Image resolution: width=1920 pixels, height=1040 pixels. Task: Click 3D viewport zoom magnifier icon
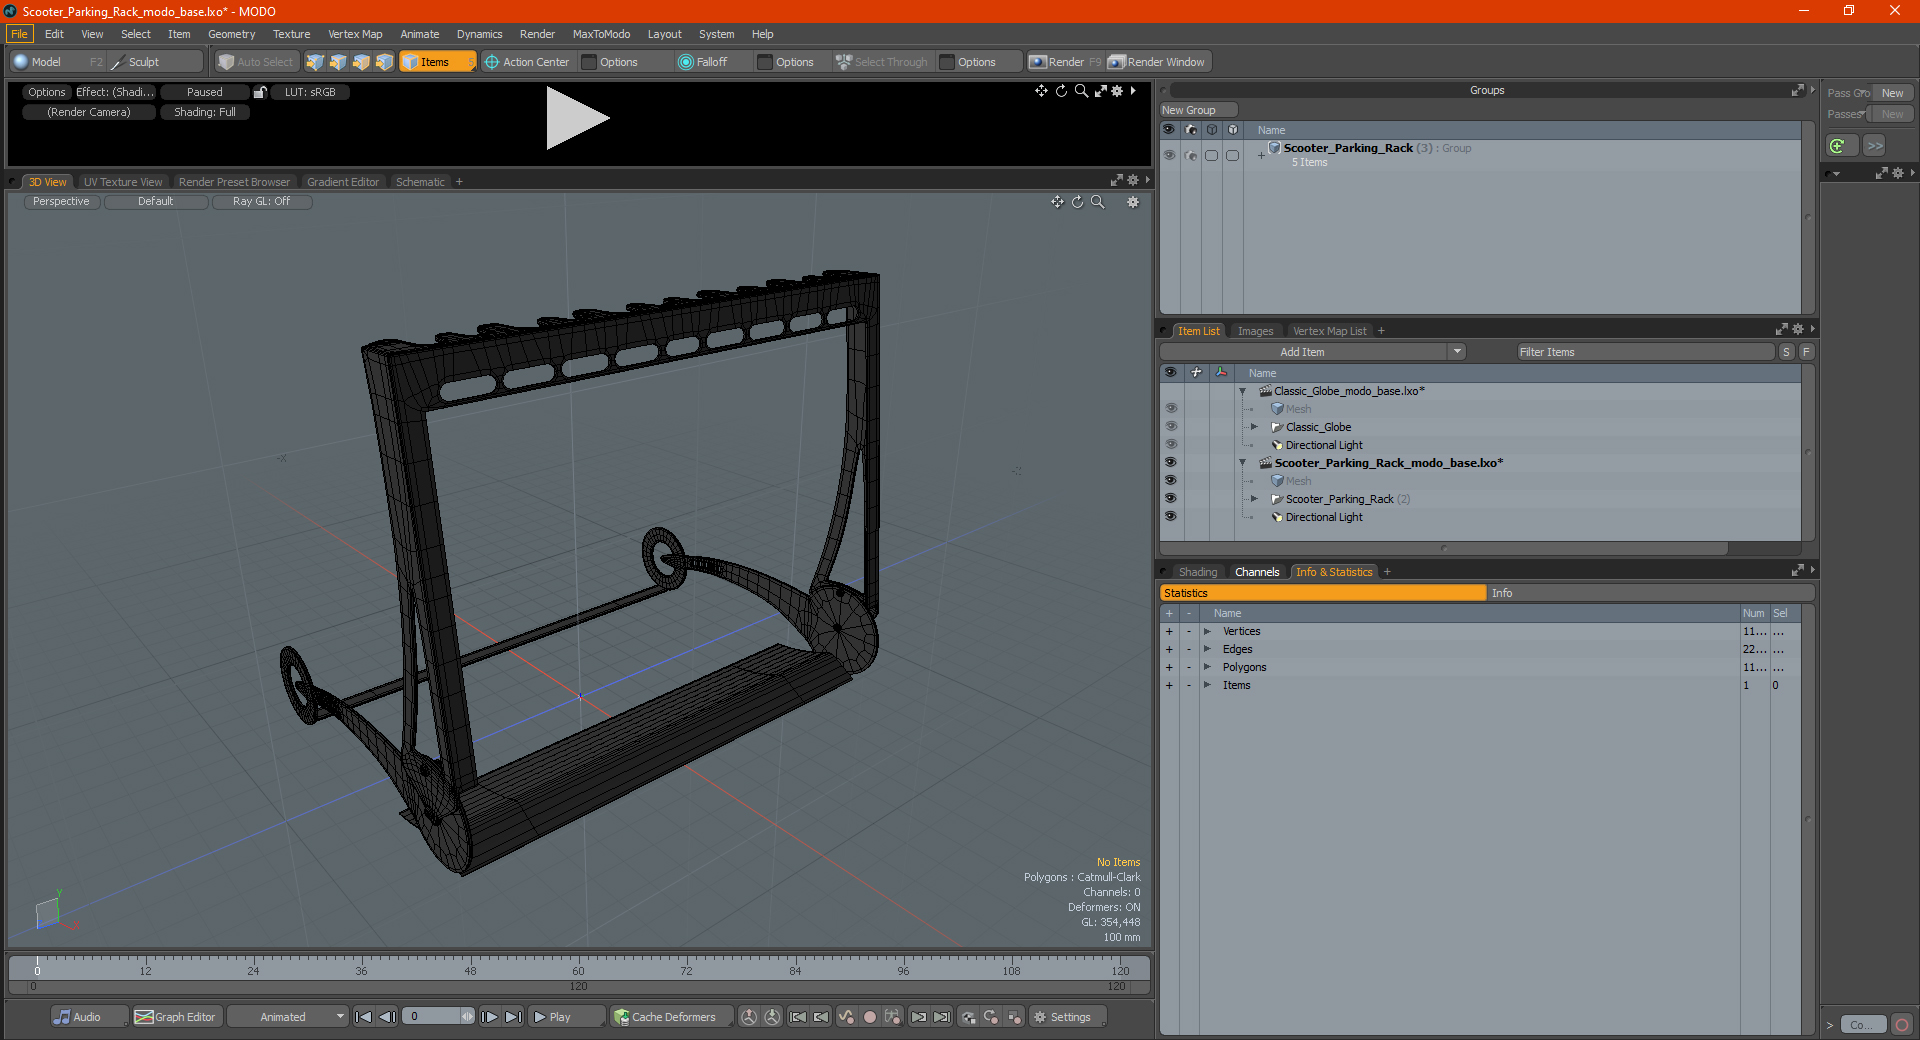click(x=1097, y=202)
